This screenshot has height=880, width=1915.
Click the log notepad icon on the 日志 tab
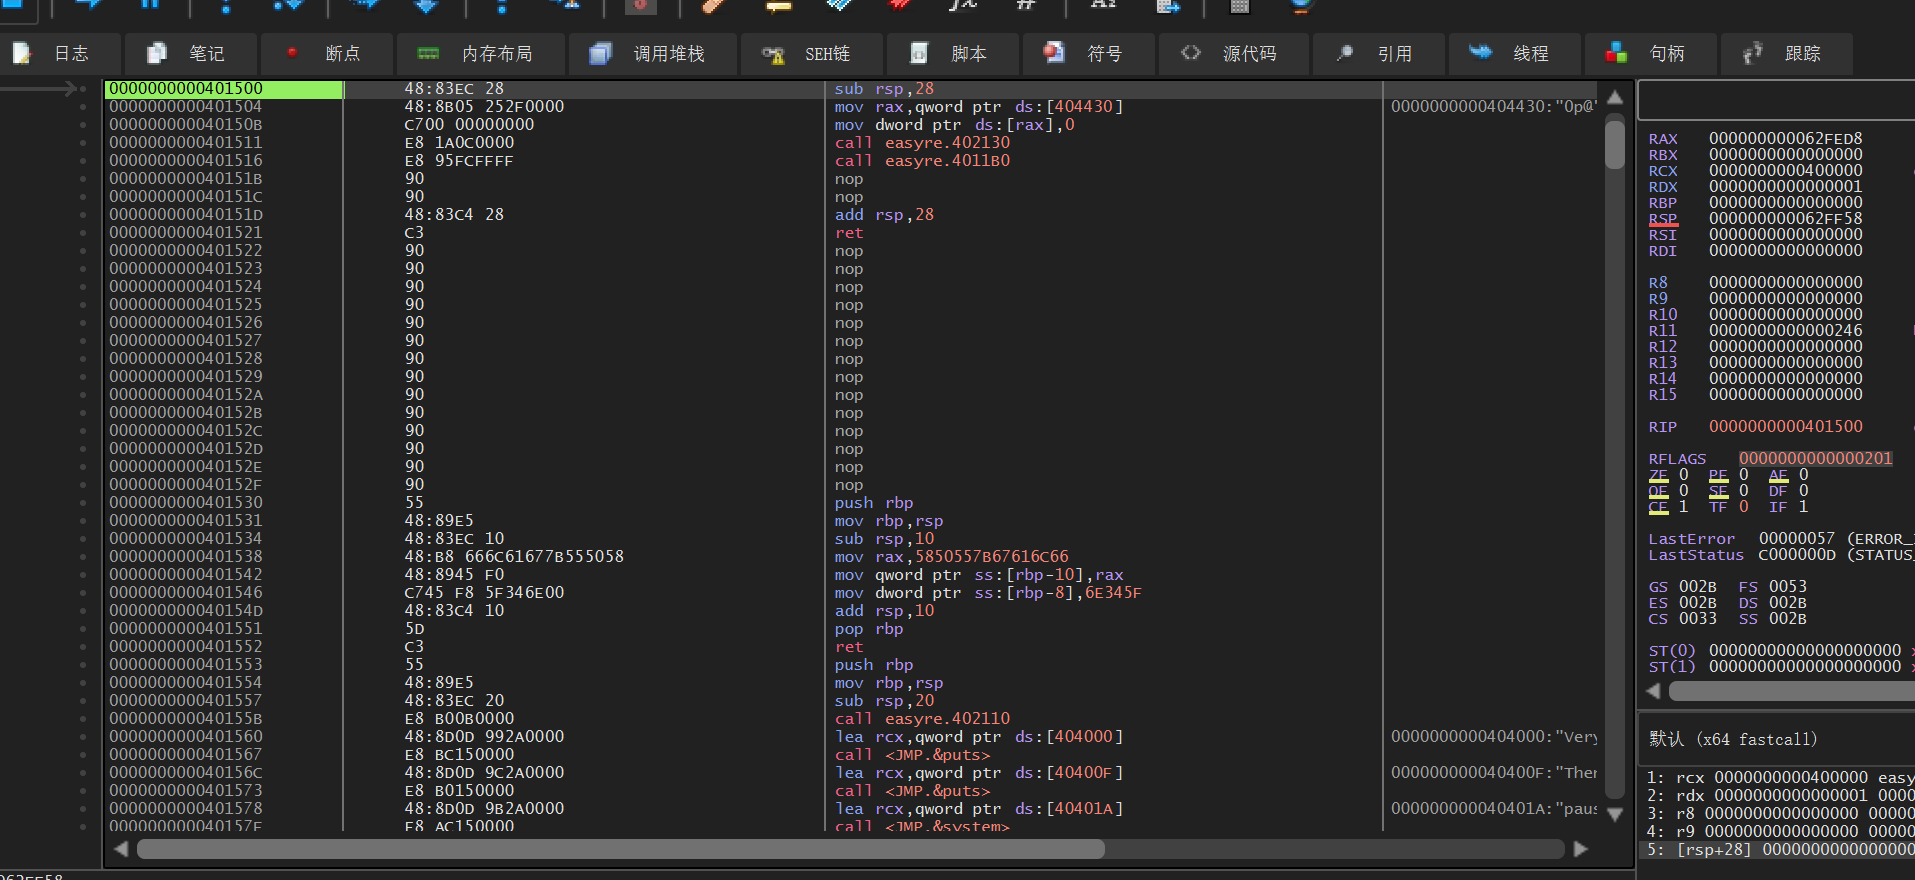22,53
